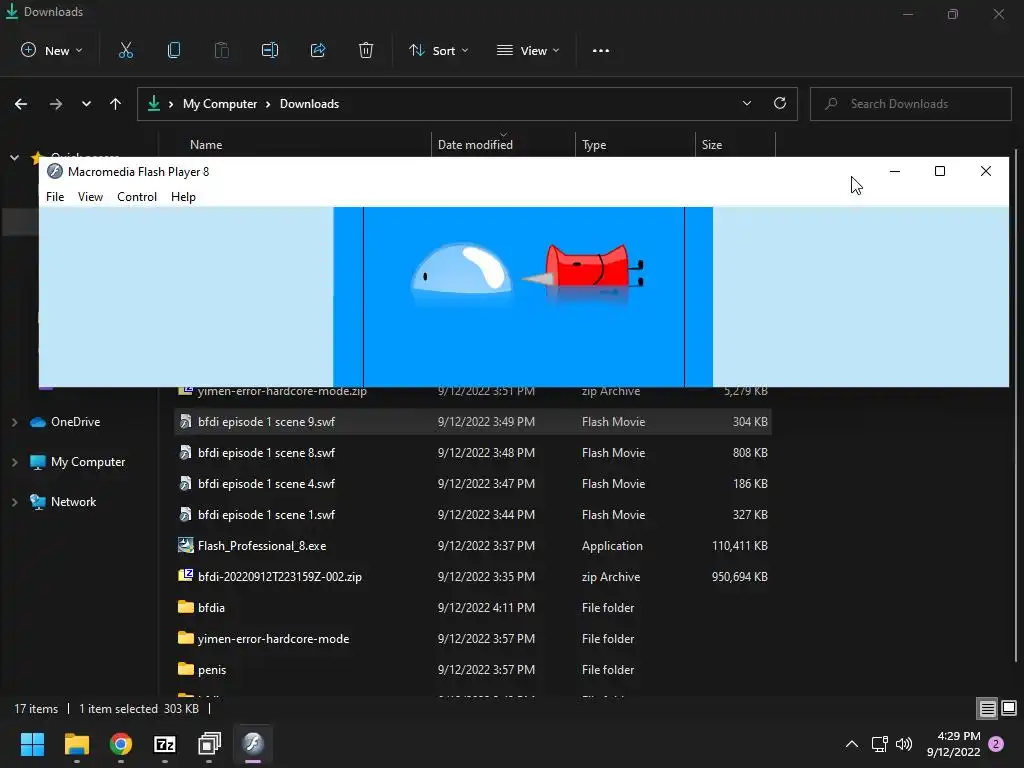
Task: Expand the OneDrive tree node
Action: pyautogui.click(x=14, y=422)
